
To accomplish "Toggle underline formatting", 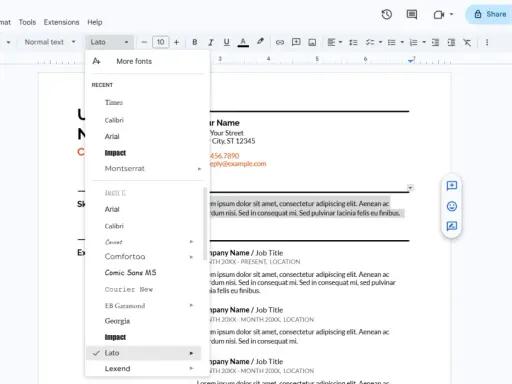I will (x=227, y=42).
